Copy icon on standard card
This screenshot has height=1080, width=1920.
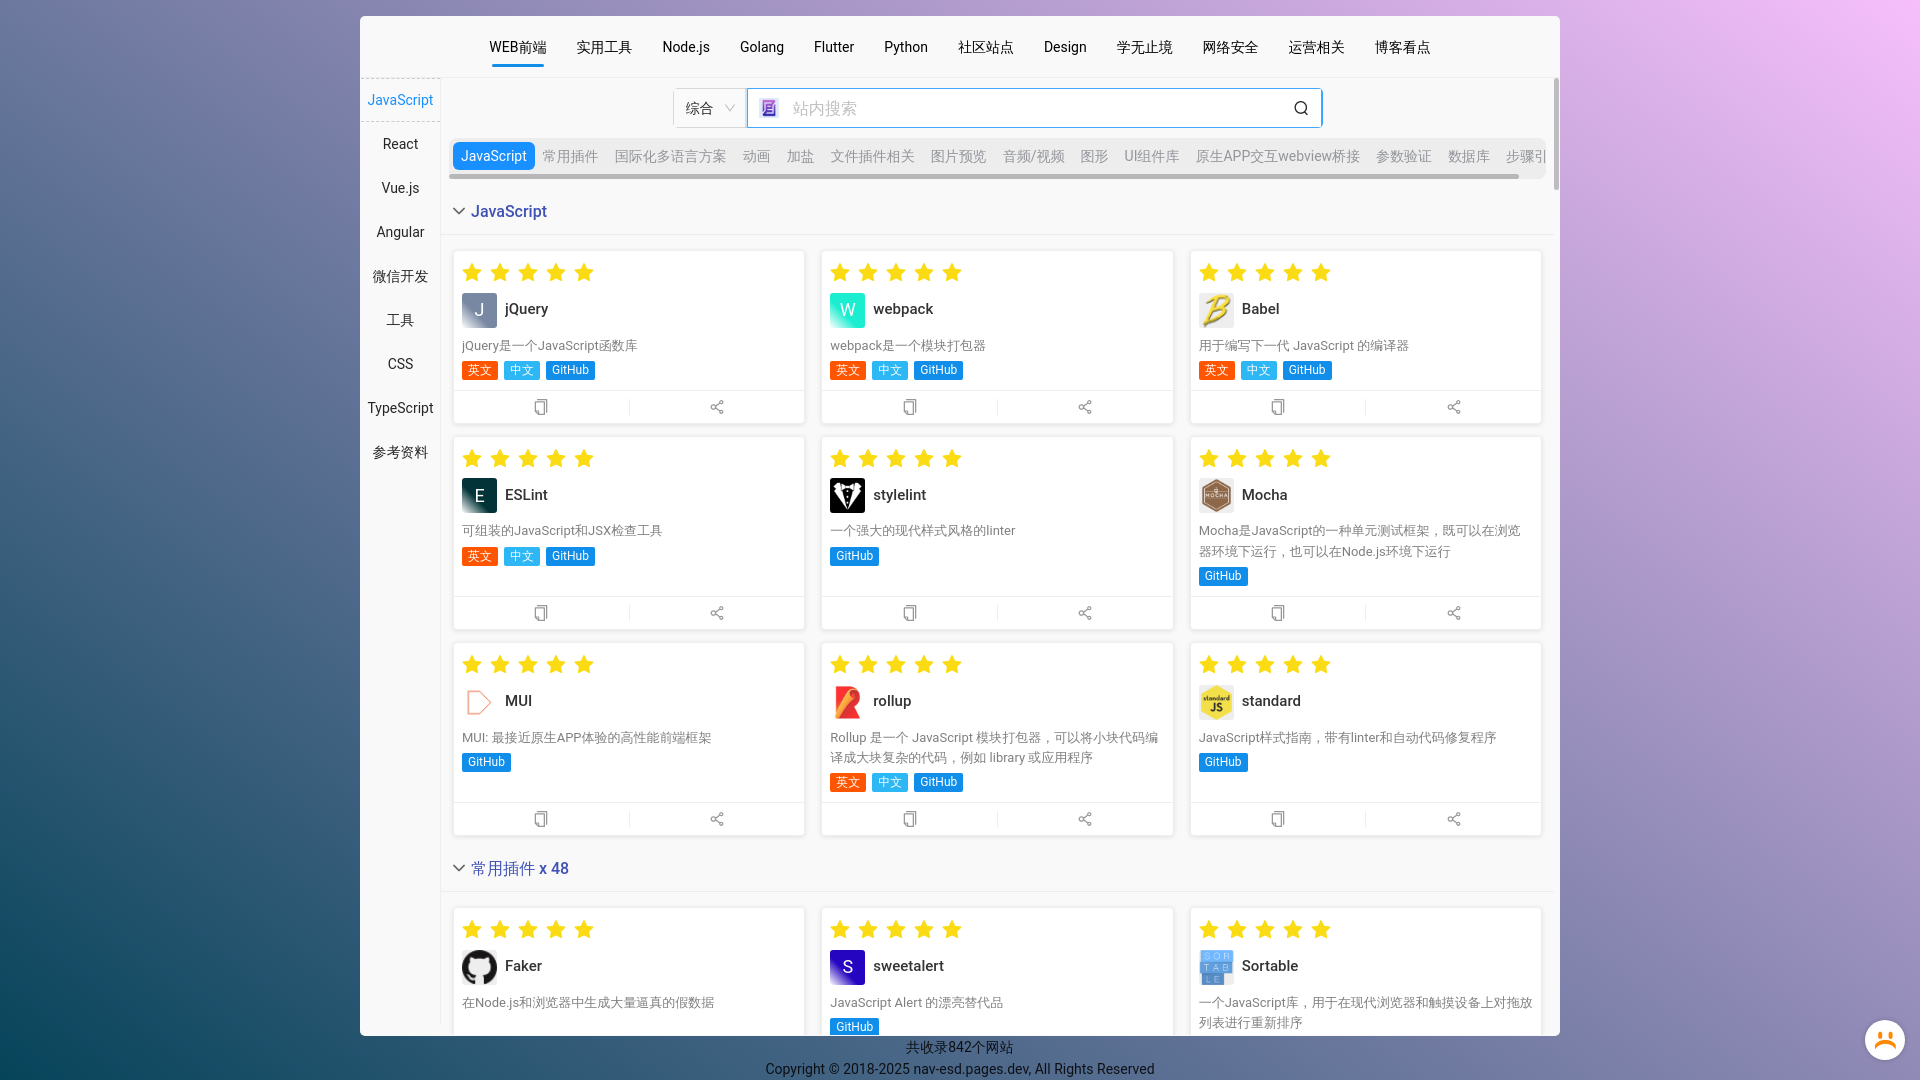[1278, 819]
